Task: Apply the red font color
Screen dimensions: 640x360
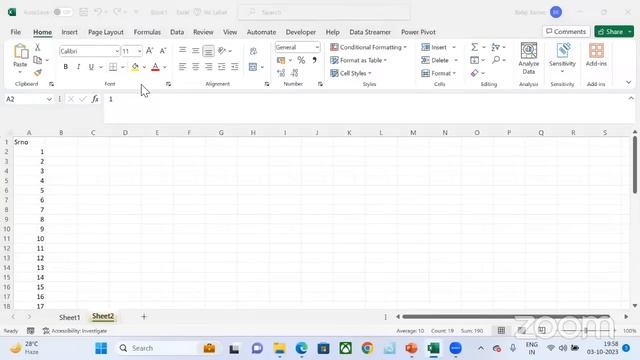Action: click(x=155, y=67)
